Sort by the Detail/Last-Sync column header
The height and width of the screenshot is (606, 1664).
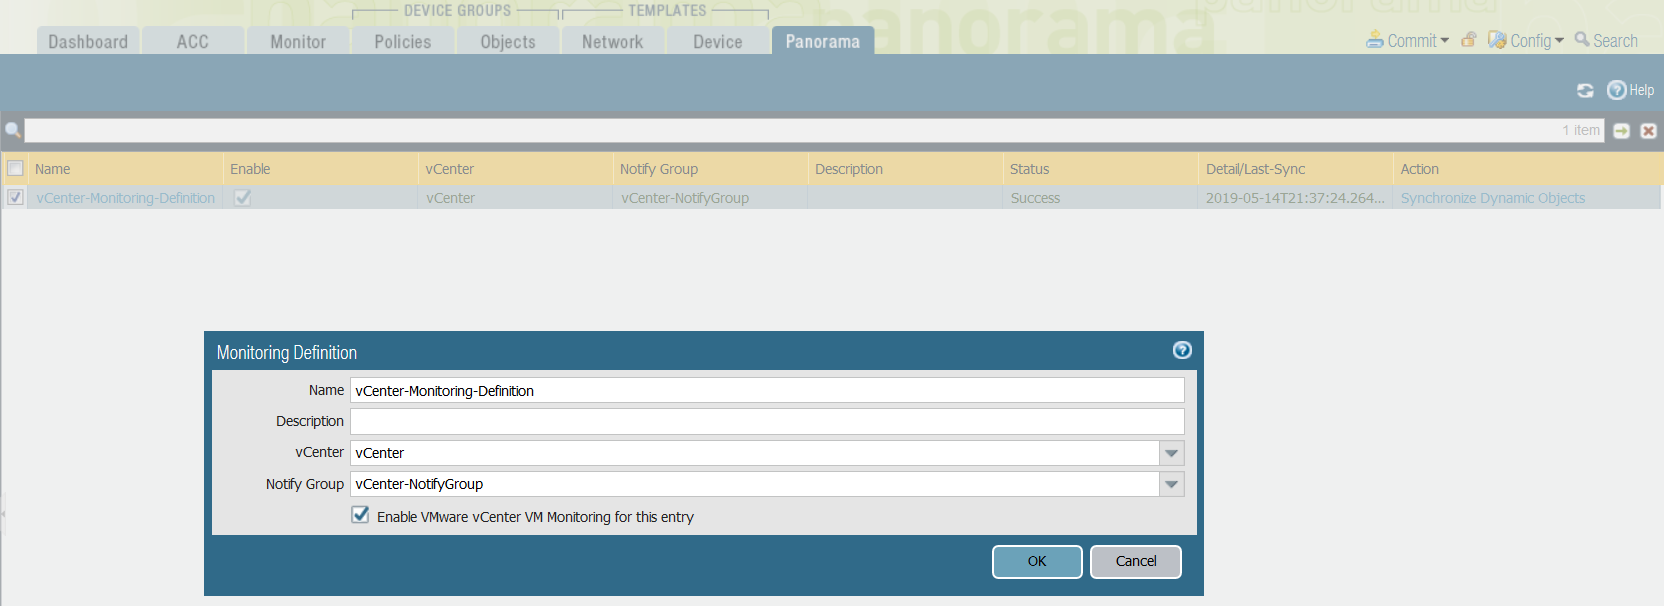pyautogui.click(x=1295, y=169)
